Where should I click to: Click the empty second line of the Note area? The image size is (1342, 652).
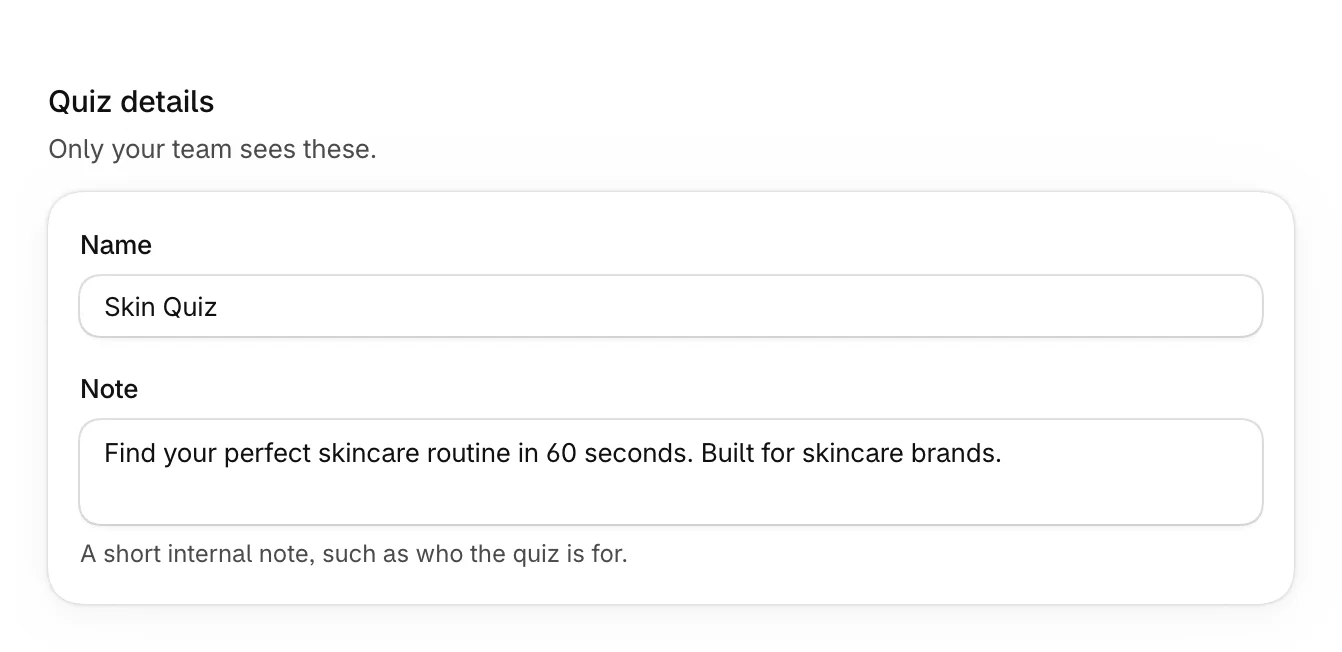(x=671, y=497)
